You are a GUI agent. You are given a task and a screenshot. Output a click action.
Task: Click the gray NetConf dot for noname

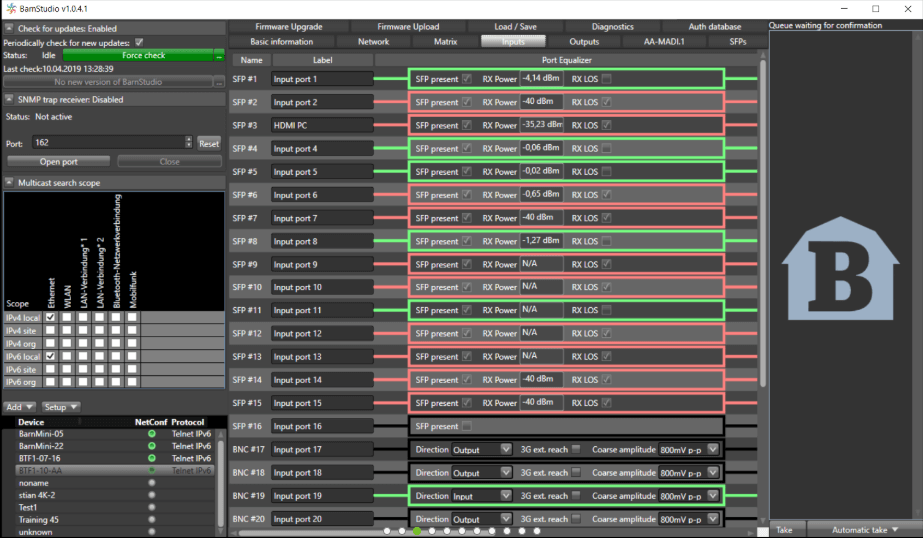click(x=152, y=482)
